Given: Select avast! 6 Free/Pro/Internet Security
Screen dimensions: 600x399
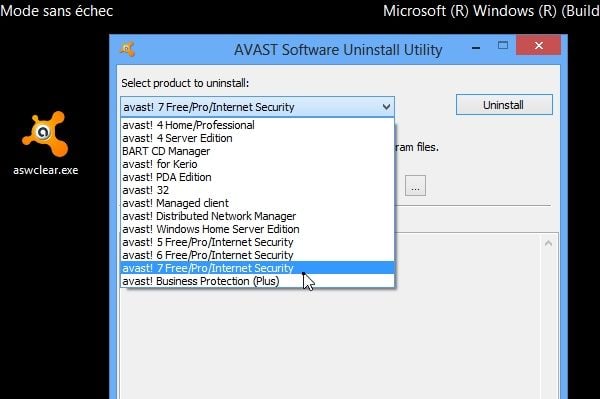Looking at the screenshot, I should click(x=257, y=255).
